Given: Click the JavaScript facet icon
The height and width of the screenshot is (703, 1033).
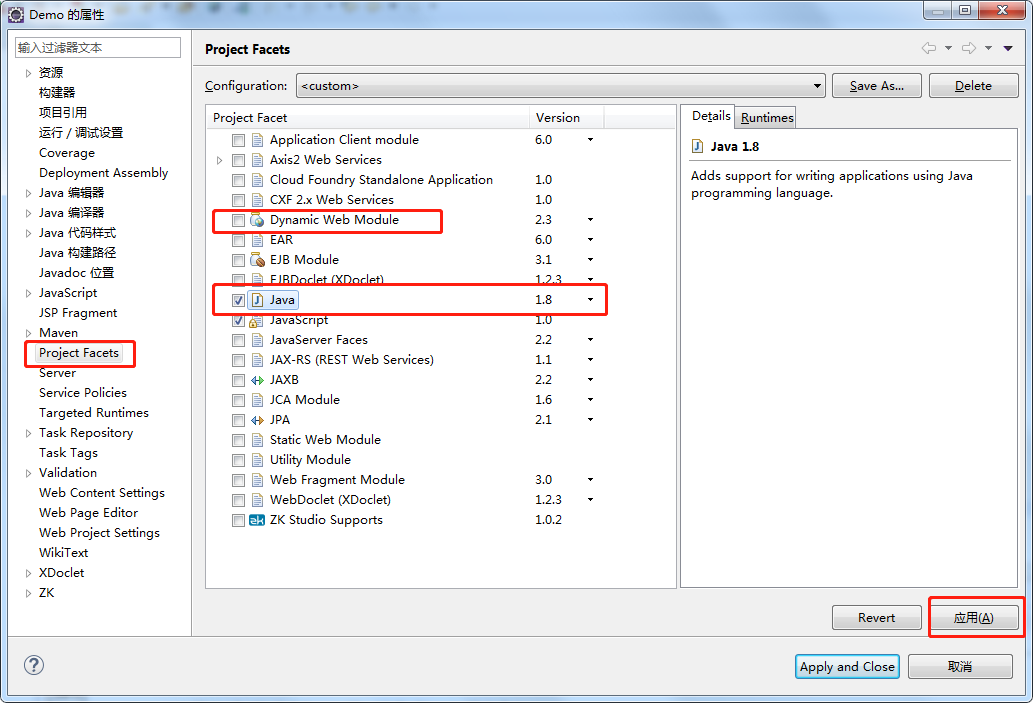Looking at the screenshot, I should pos(258,320).
